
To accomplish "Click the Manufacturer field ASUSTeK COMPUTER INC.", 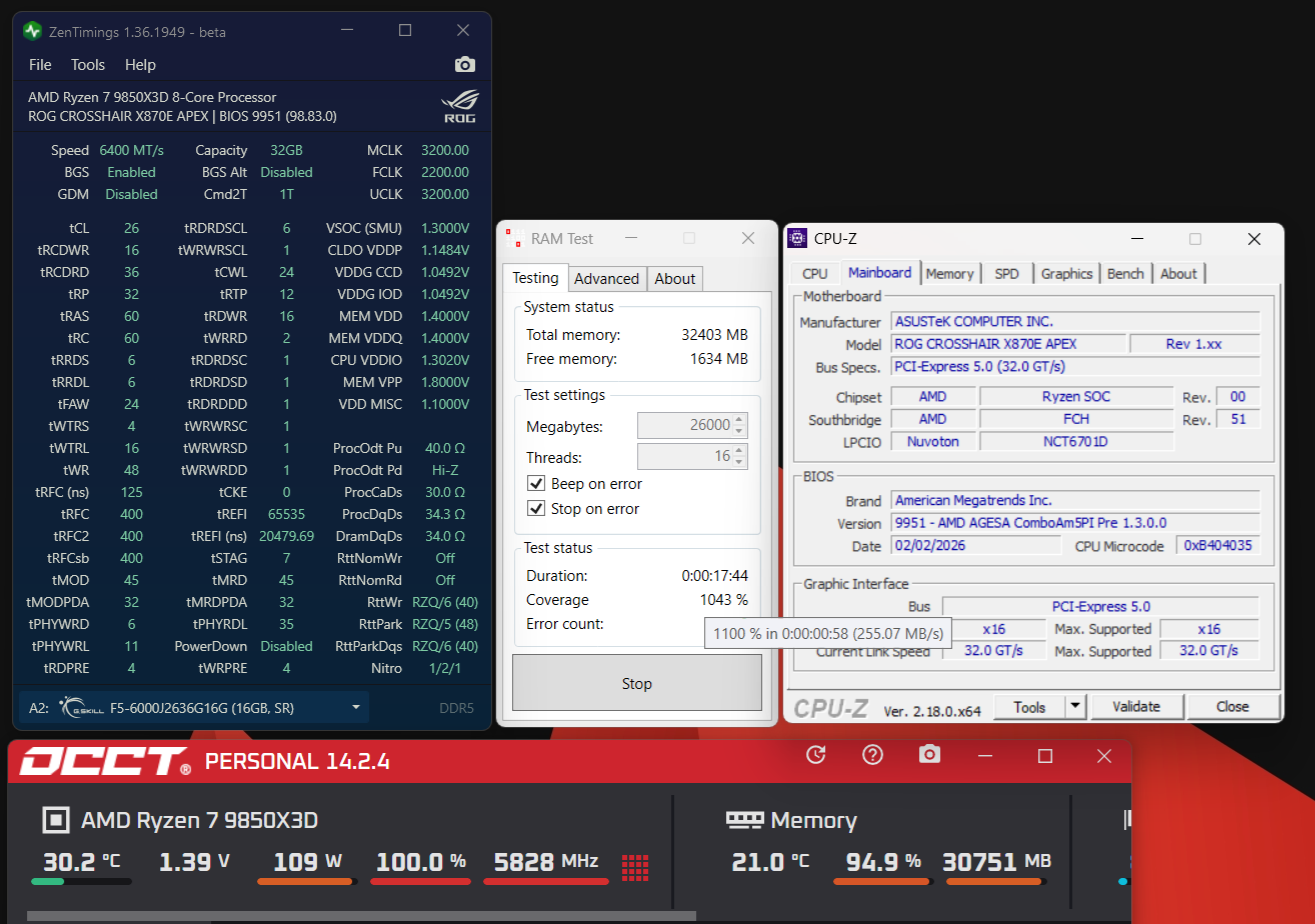I will (1075, 322).
